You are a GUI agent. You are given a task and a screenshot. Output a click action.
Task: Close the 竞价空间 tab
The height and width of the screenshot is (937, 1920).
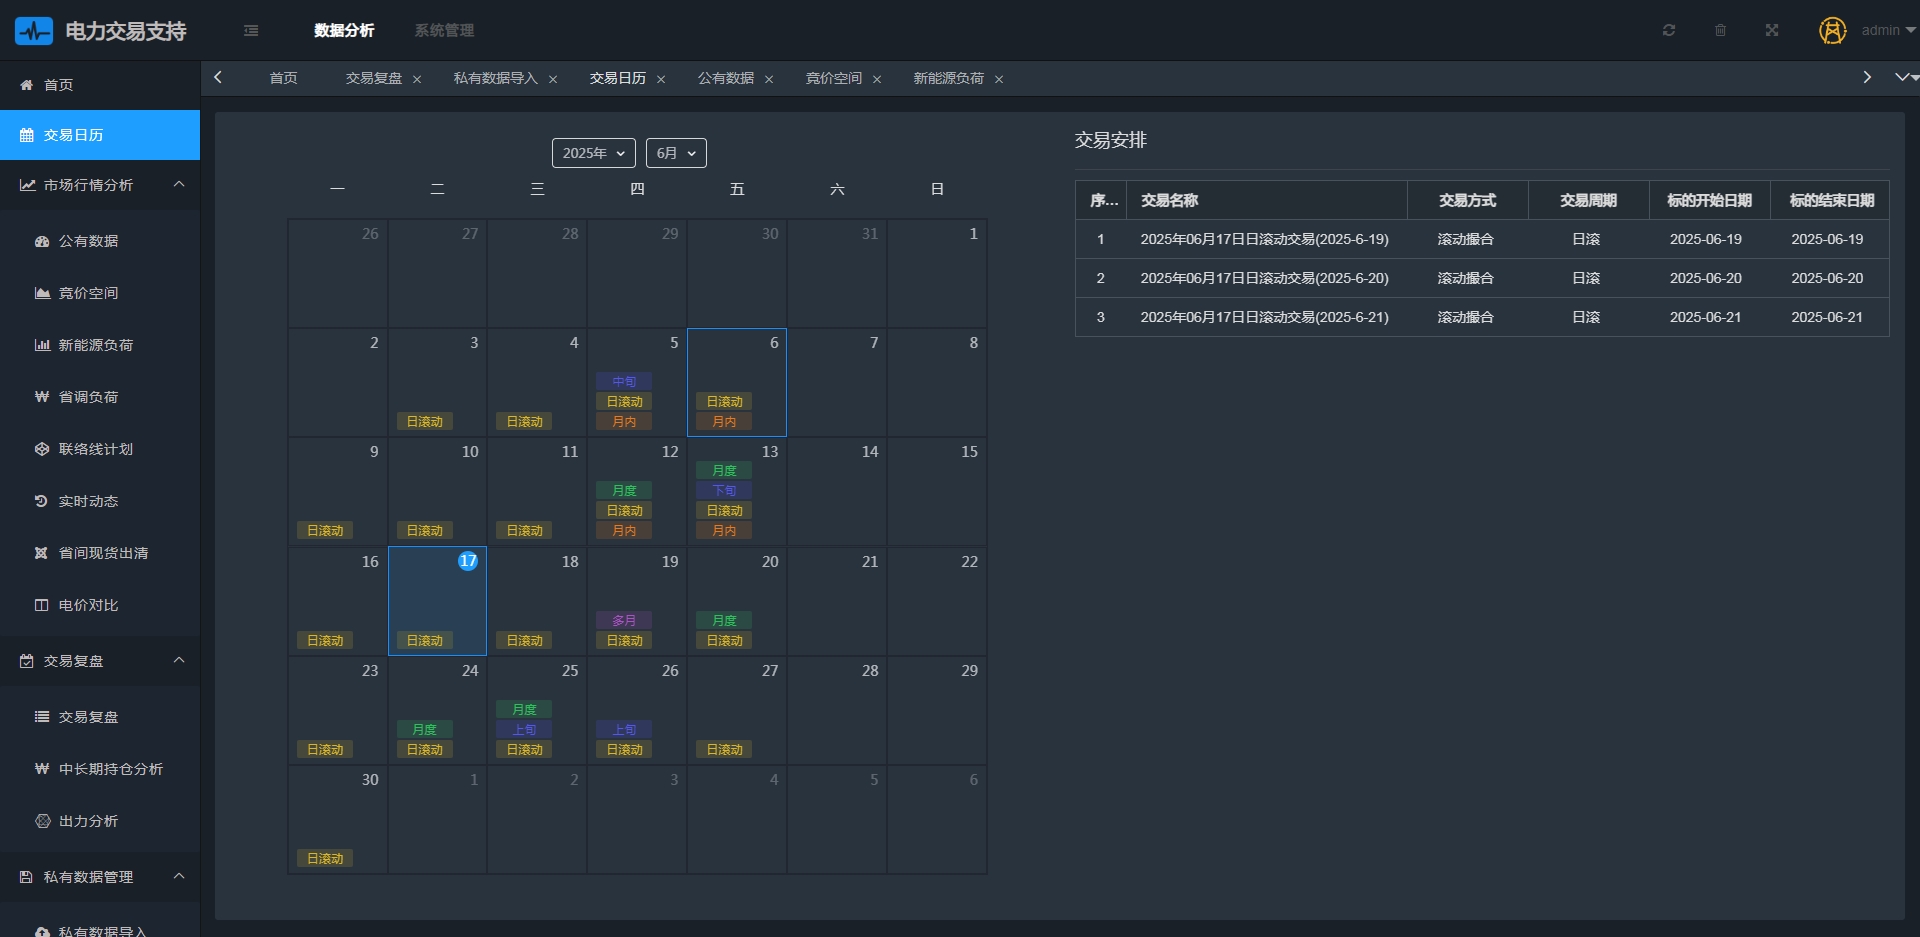pos(877,79)
